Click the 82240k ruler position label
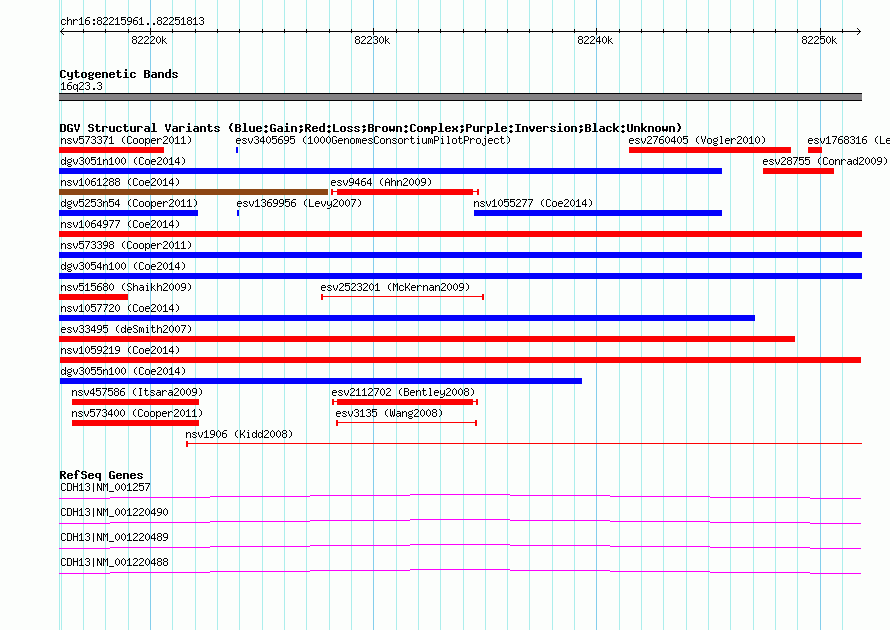The image size is (890, 630). click(595, 40)
